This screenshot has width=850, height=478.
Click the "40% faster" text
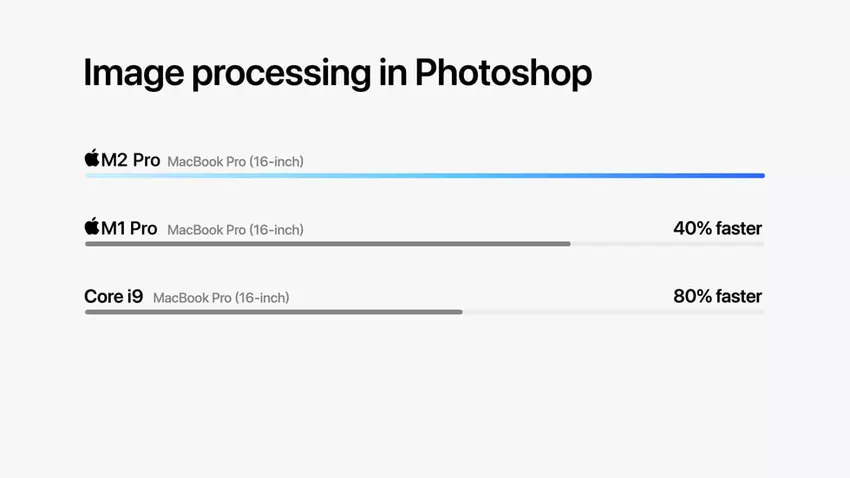coord(717,228)
